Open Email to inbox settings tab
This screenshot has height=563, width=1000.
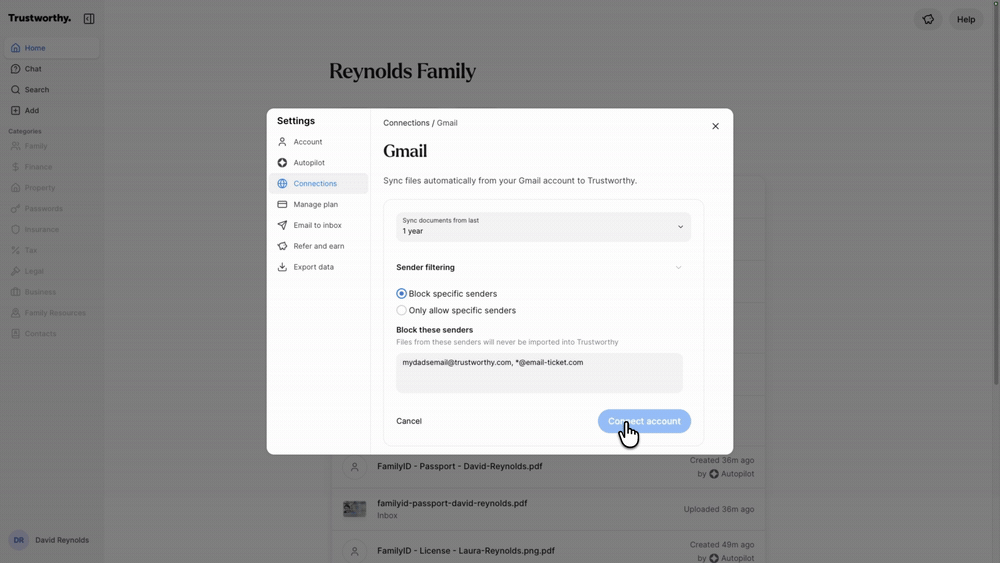[318, 225]
